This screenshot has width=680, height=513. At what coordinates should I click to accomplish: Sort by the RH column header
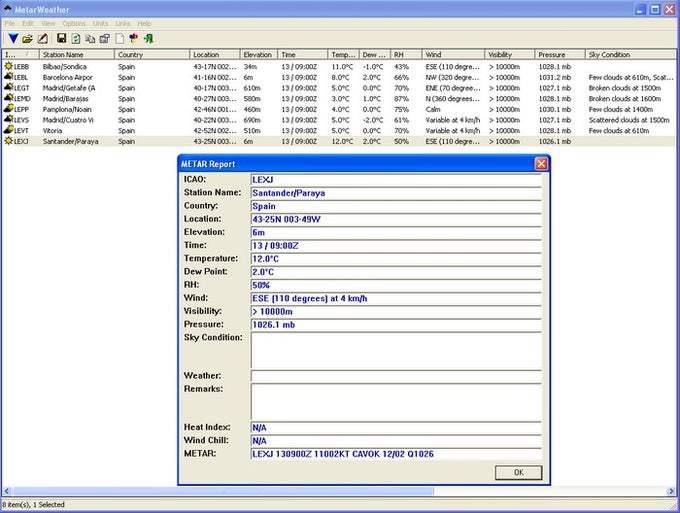pyautogui.click(x=406, y=55)
